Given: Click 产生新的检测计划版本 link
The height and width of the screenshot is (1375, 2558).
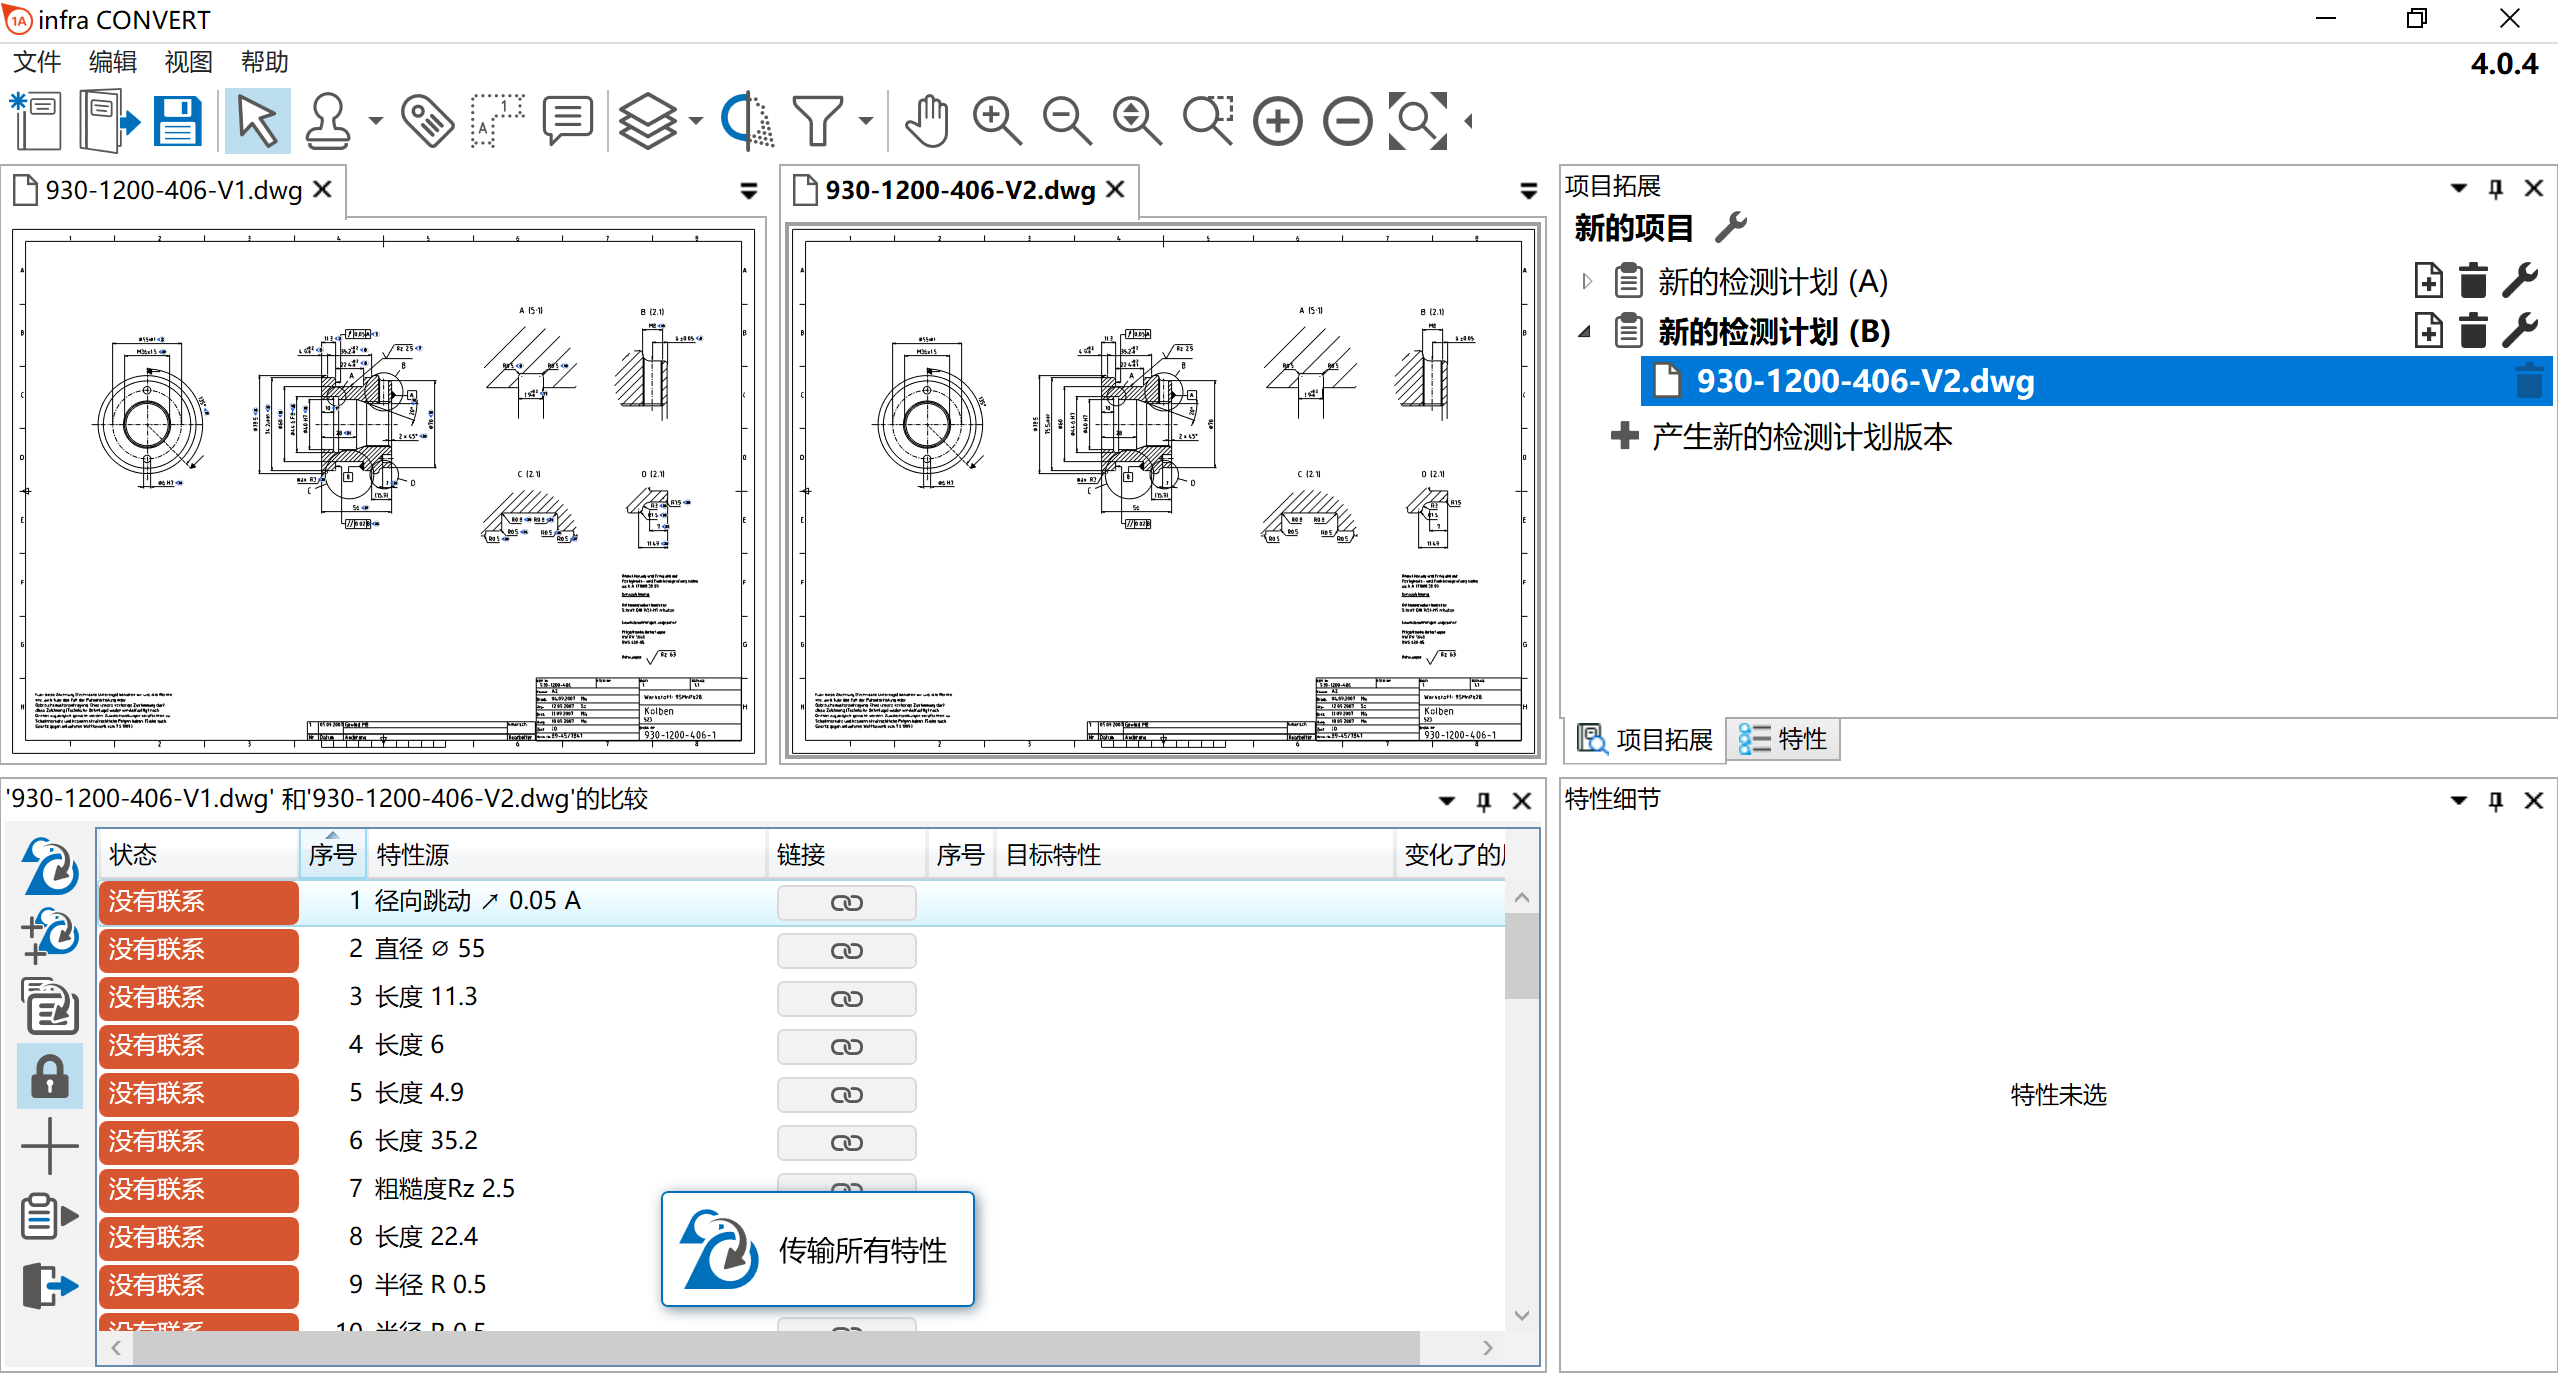Looking at the screenshot, I should point(1800,437).
